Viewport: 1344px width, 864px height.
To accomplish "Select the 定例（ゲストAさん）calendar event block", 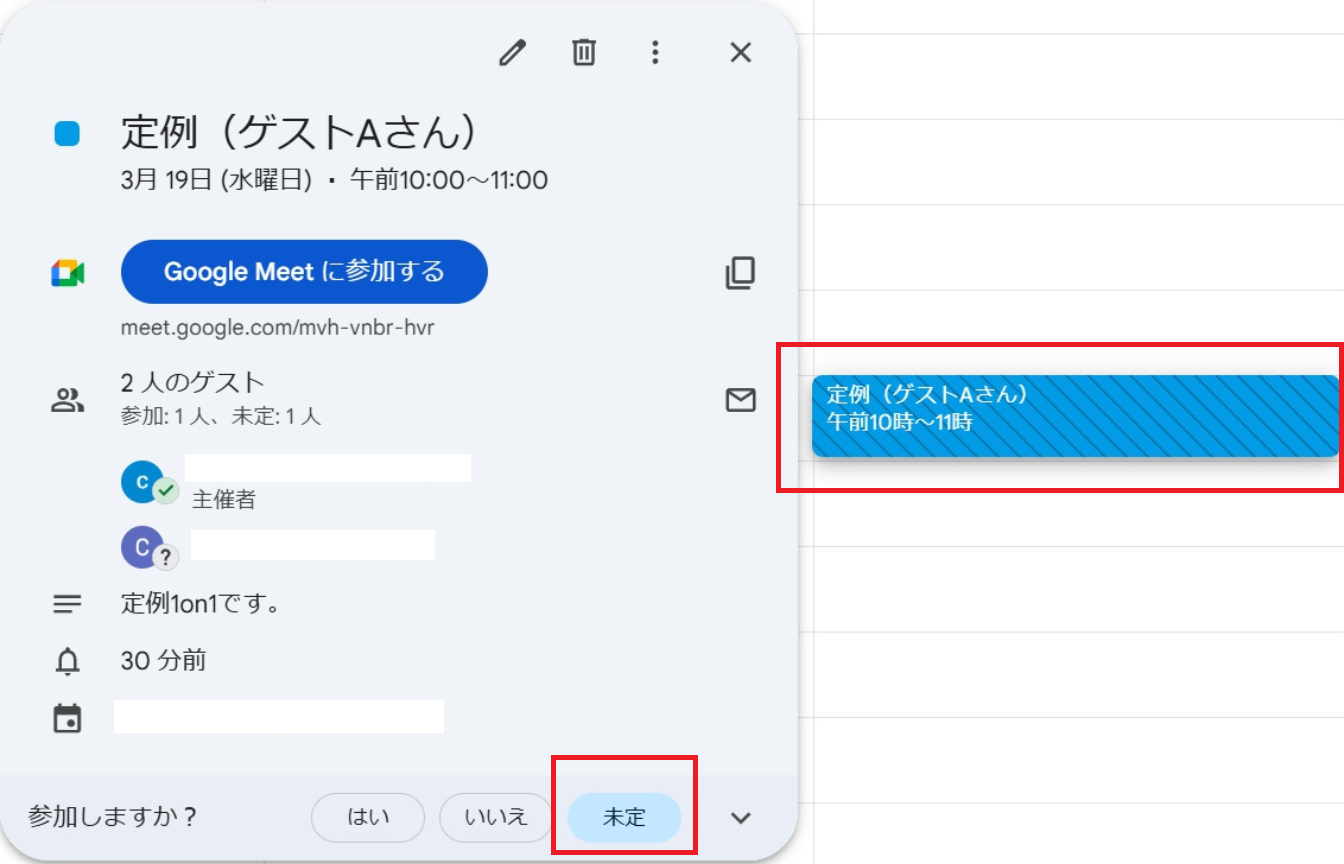I will 1074,416.
